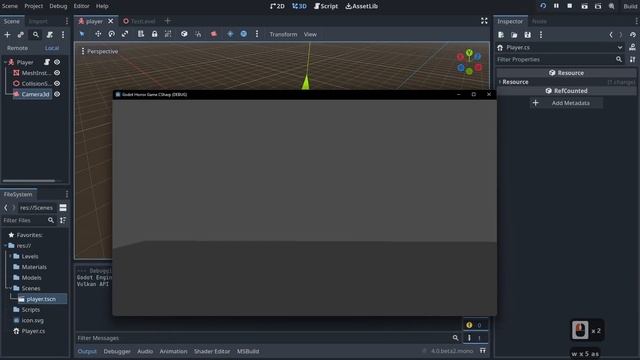This screenshot has width=640, height=360.
Task: Open extra viewport toolbar options
Action: (x=257, y=34)
